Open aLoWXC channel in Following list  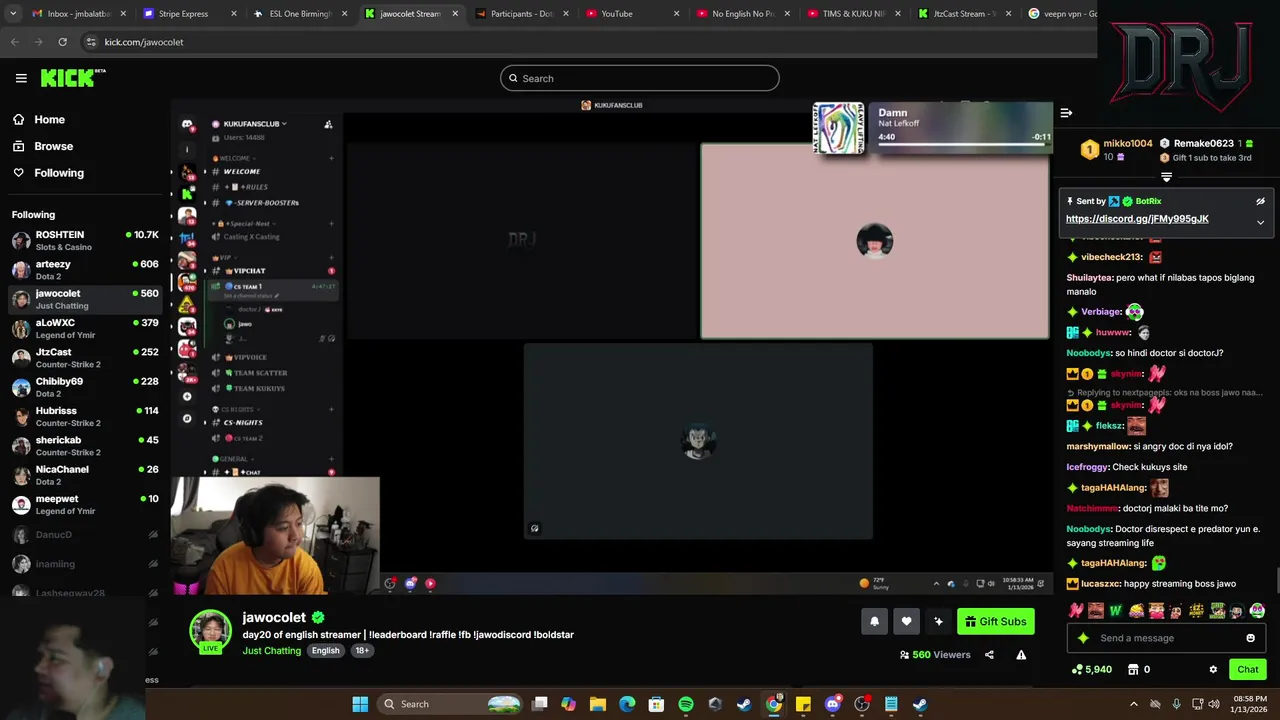click(x=85, y=328)
